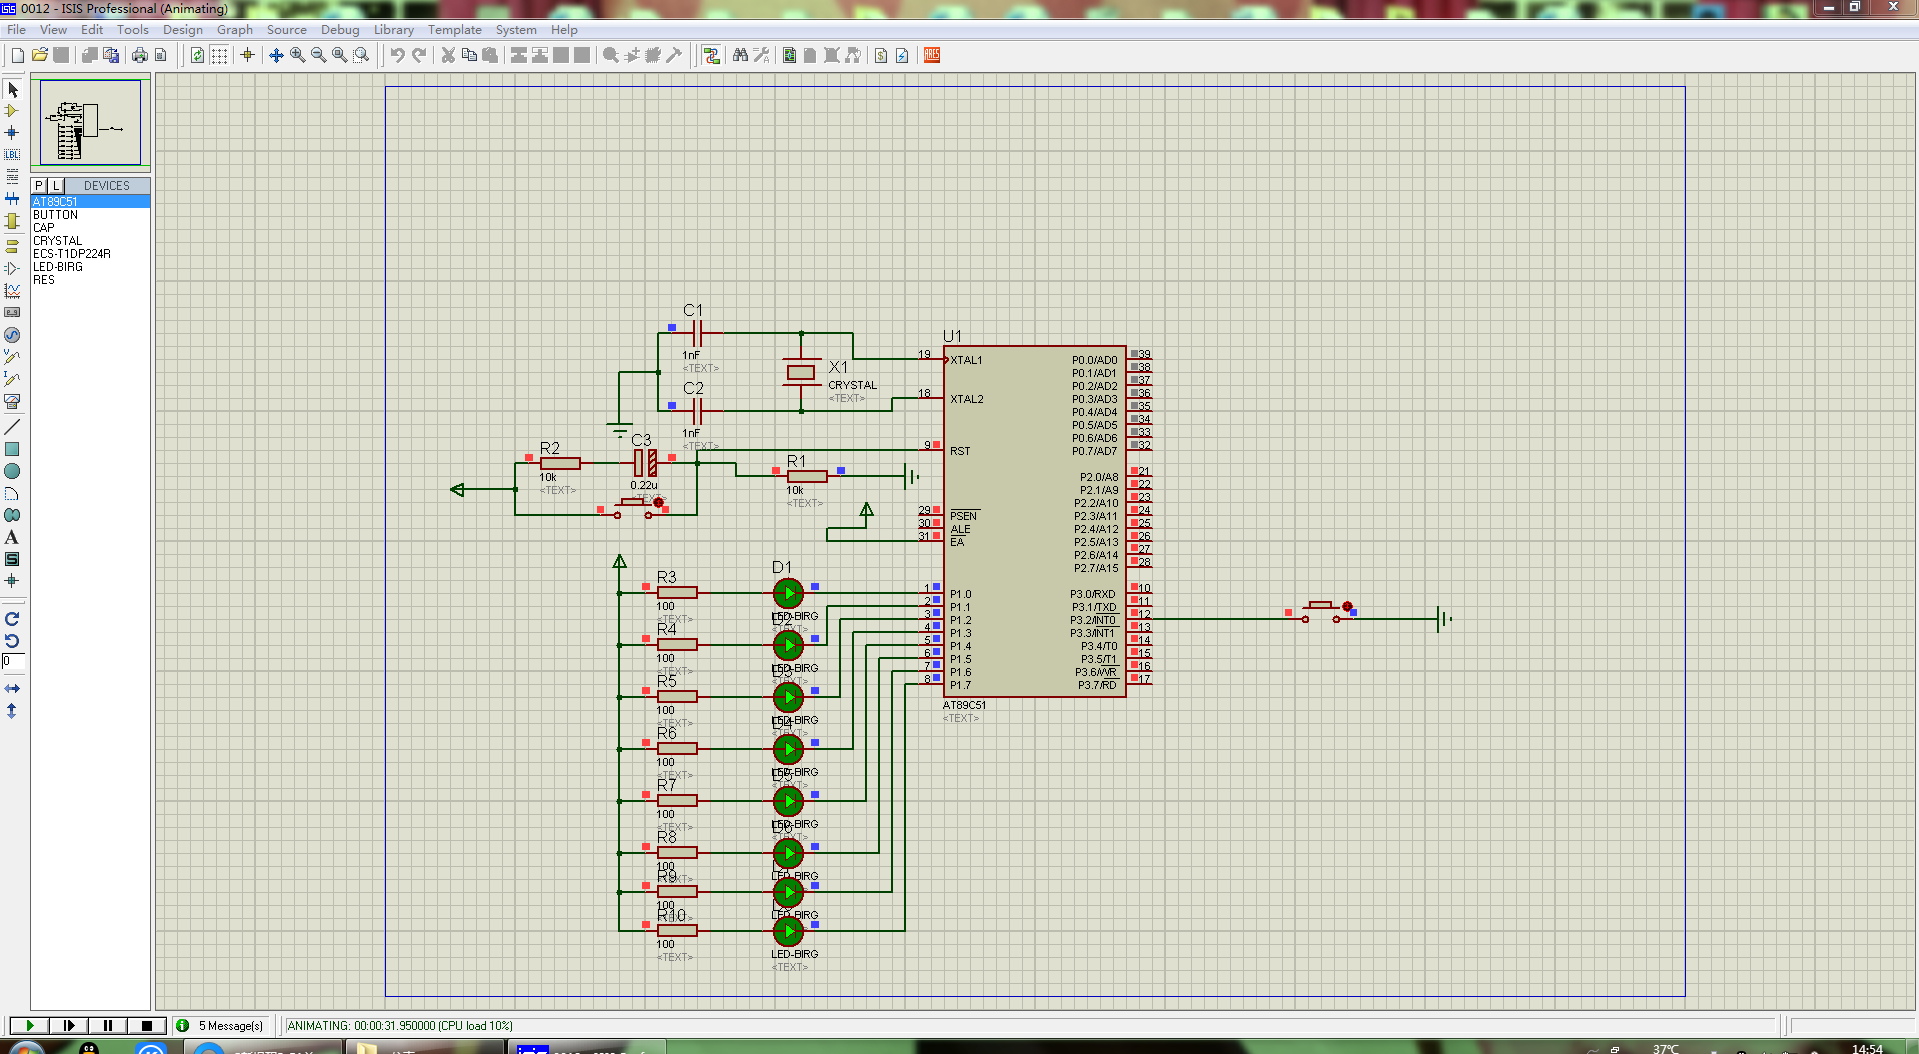
Task: Select the Current Probe Mode tool
Action: coord(12,379)
